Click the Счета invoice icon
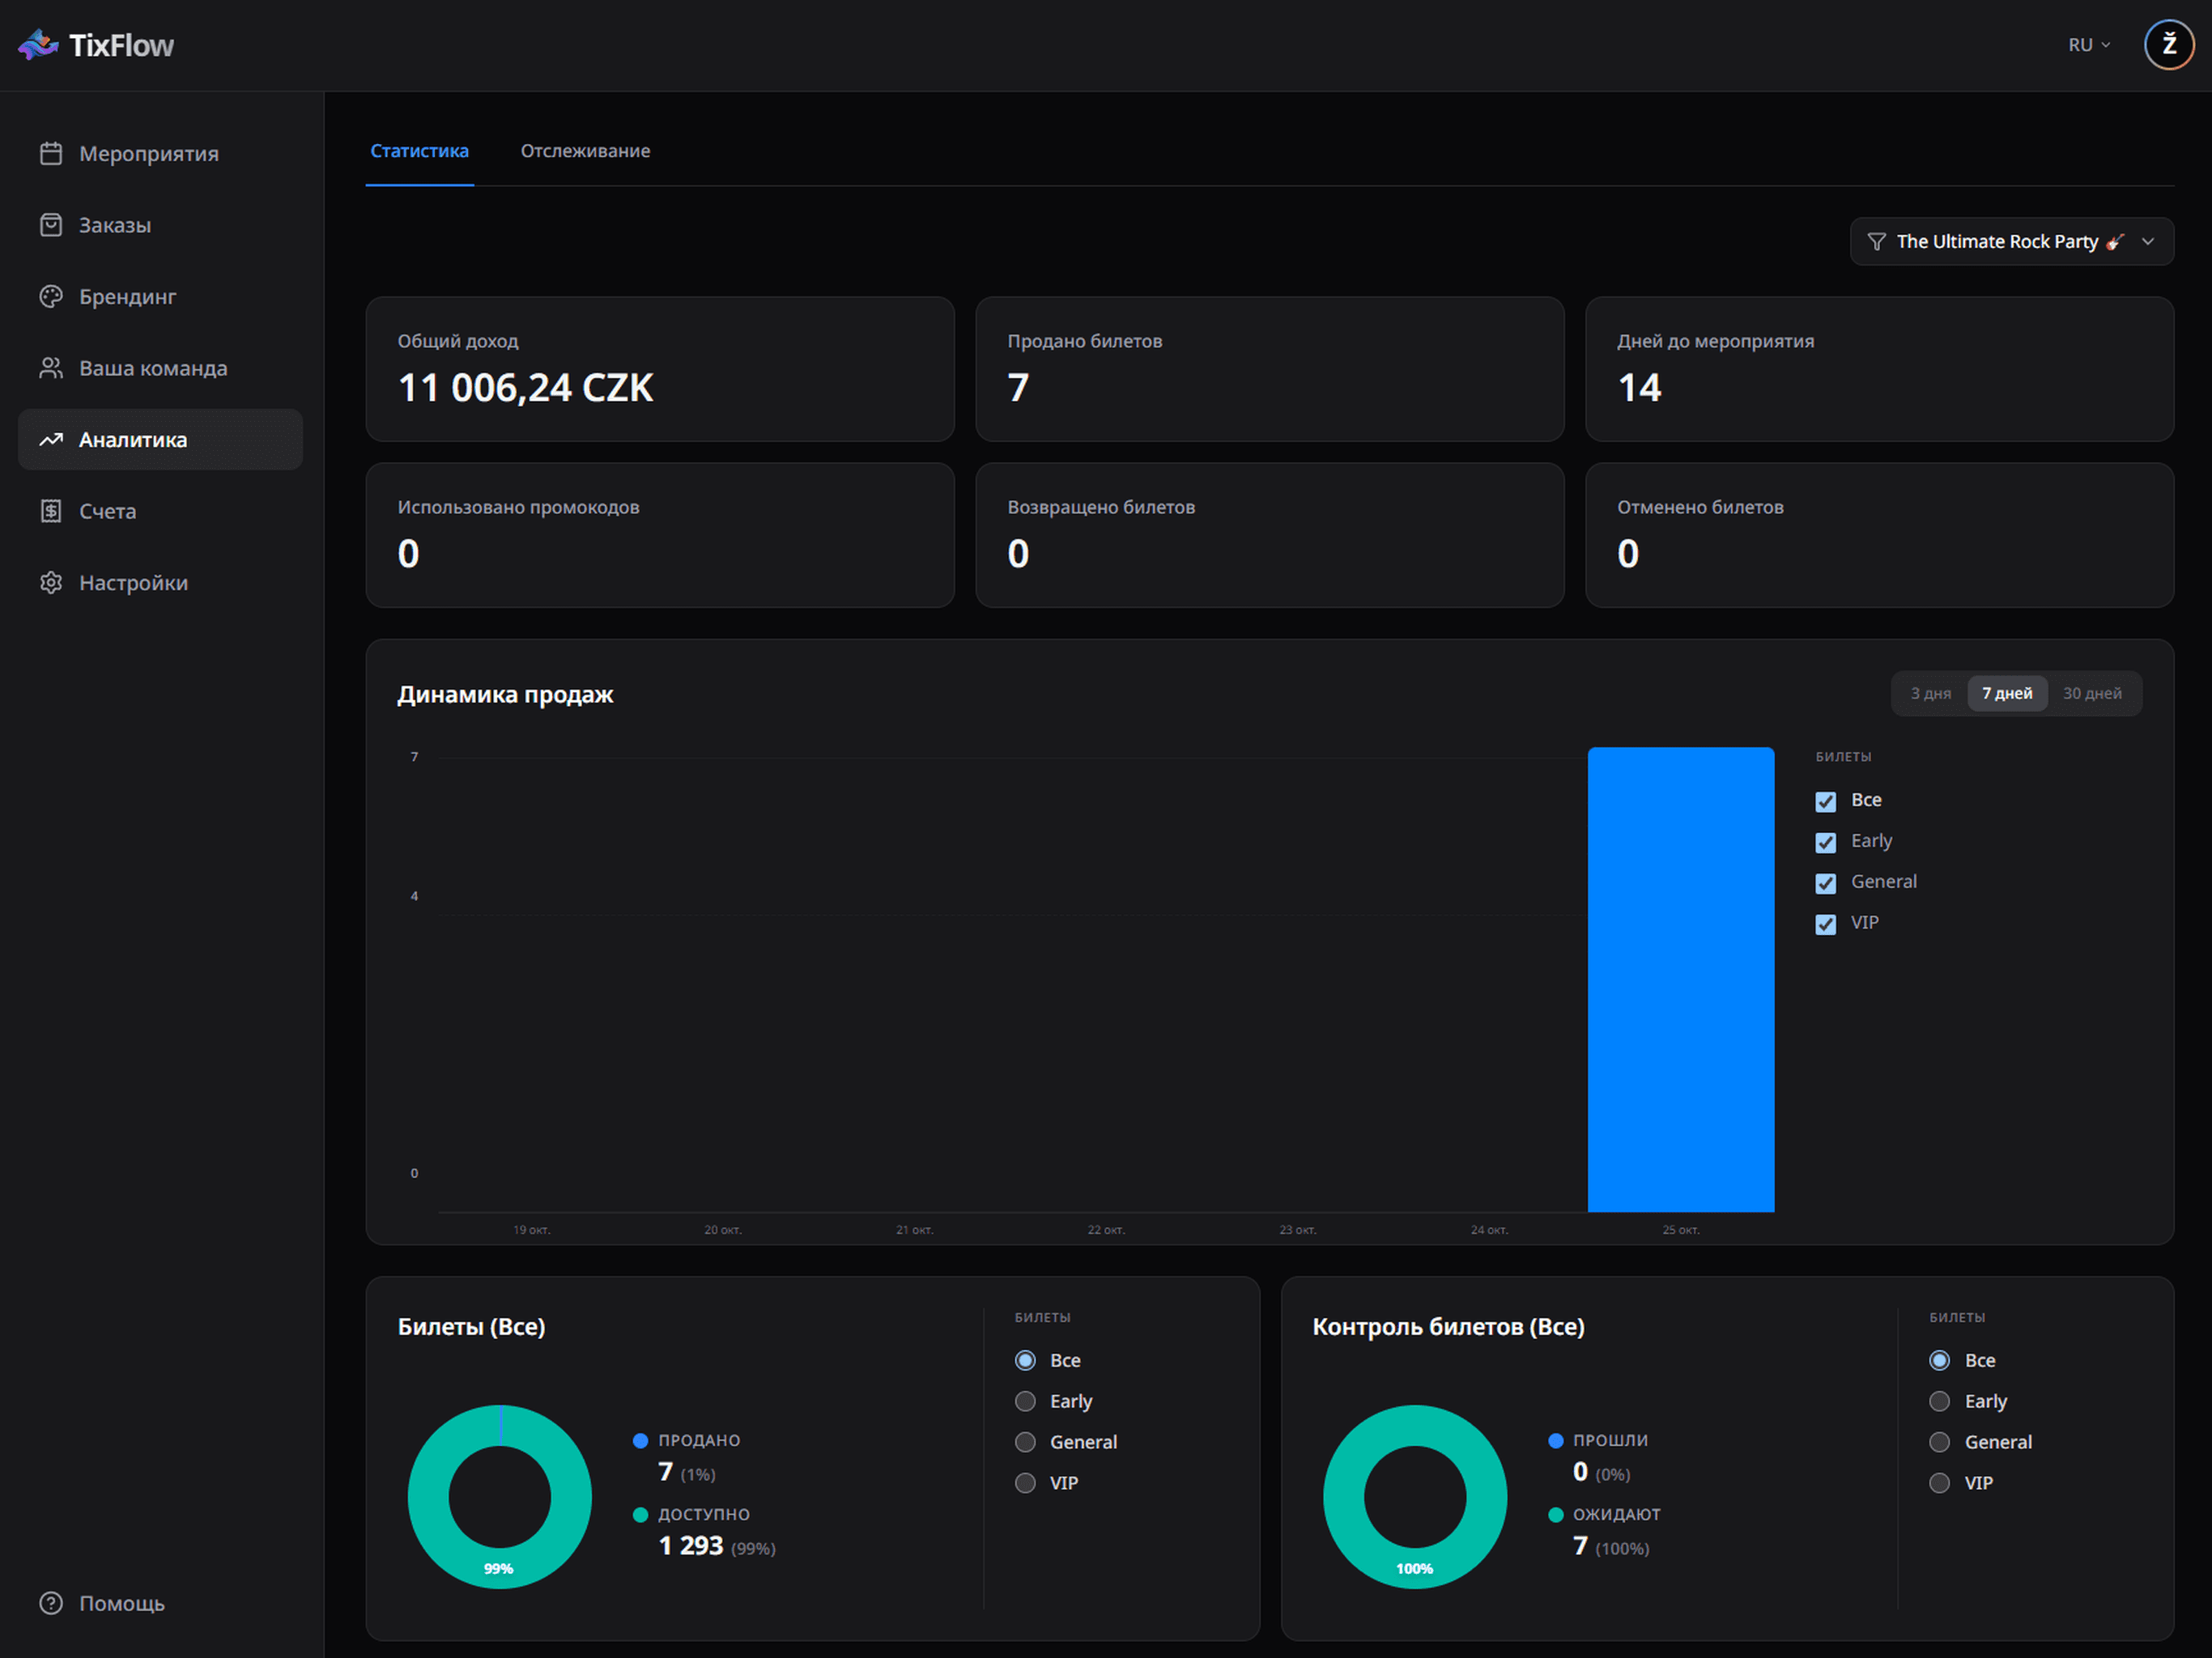 point(51,511)
